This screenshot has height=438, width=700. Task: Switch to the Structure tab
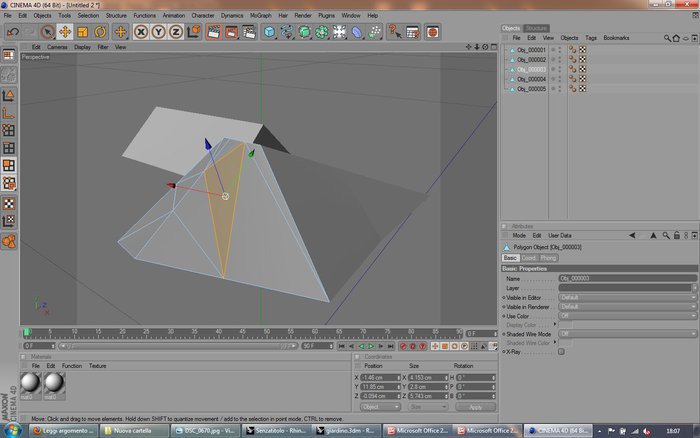536,28
